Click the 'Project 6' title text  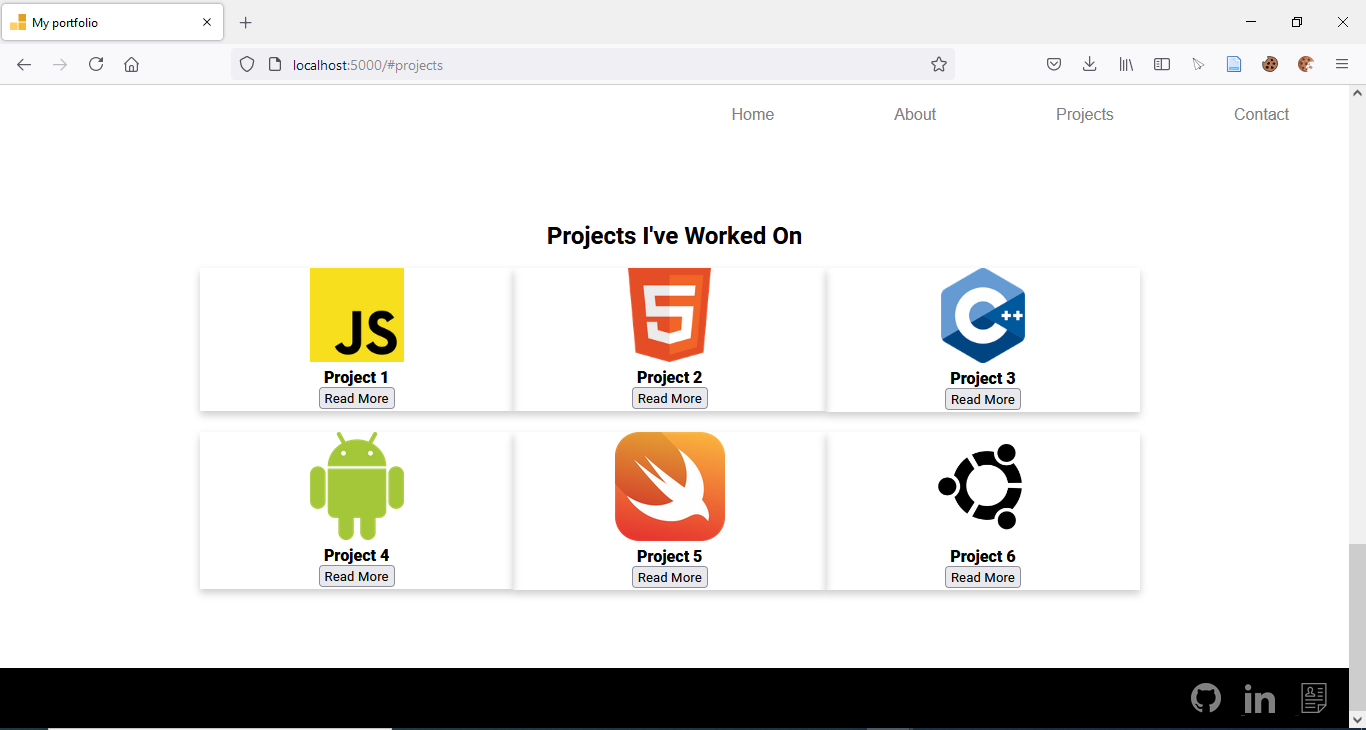[x=983, y=556]
